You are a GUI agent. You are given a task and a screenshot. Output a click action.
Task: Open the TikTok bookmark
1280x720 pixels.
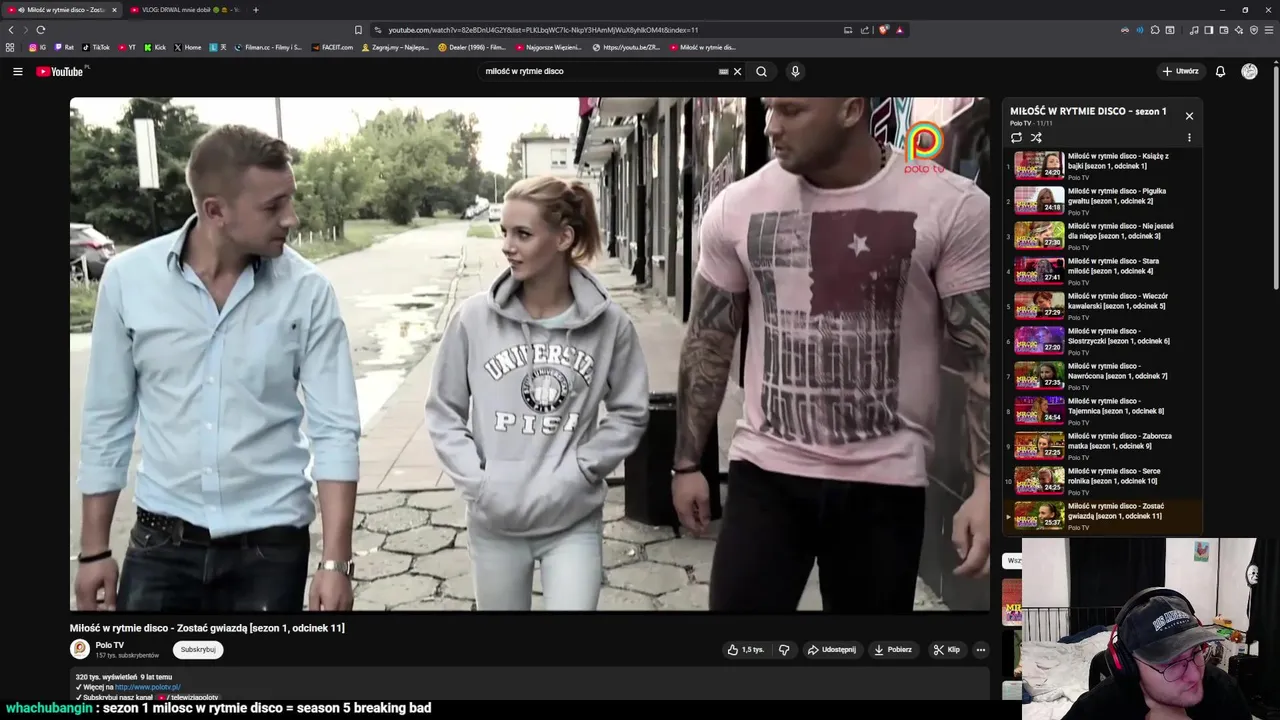coord(96,47)
